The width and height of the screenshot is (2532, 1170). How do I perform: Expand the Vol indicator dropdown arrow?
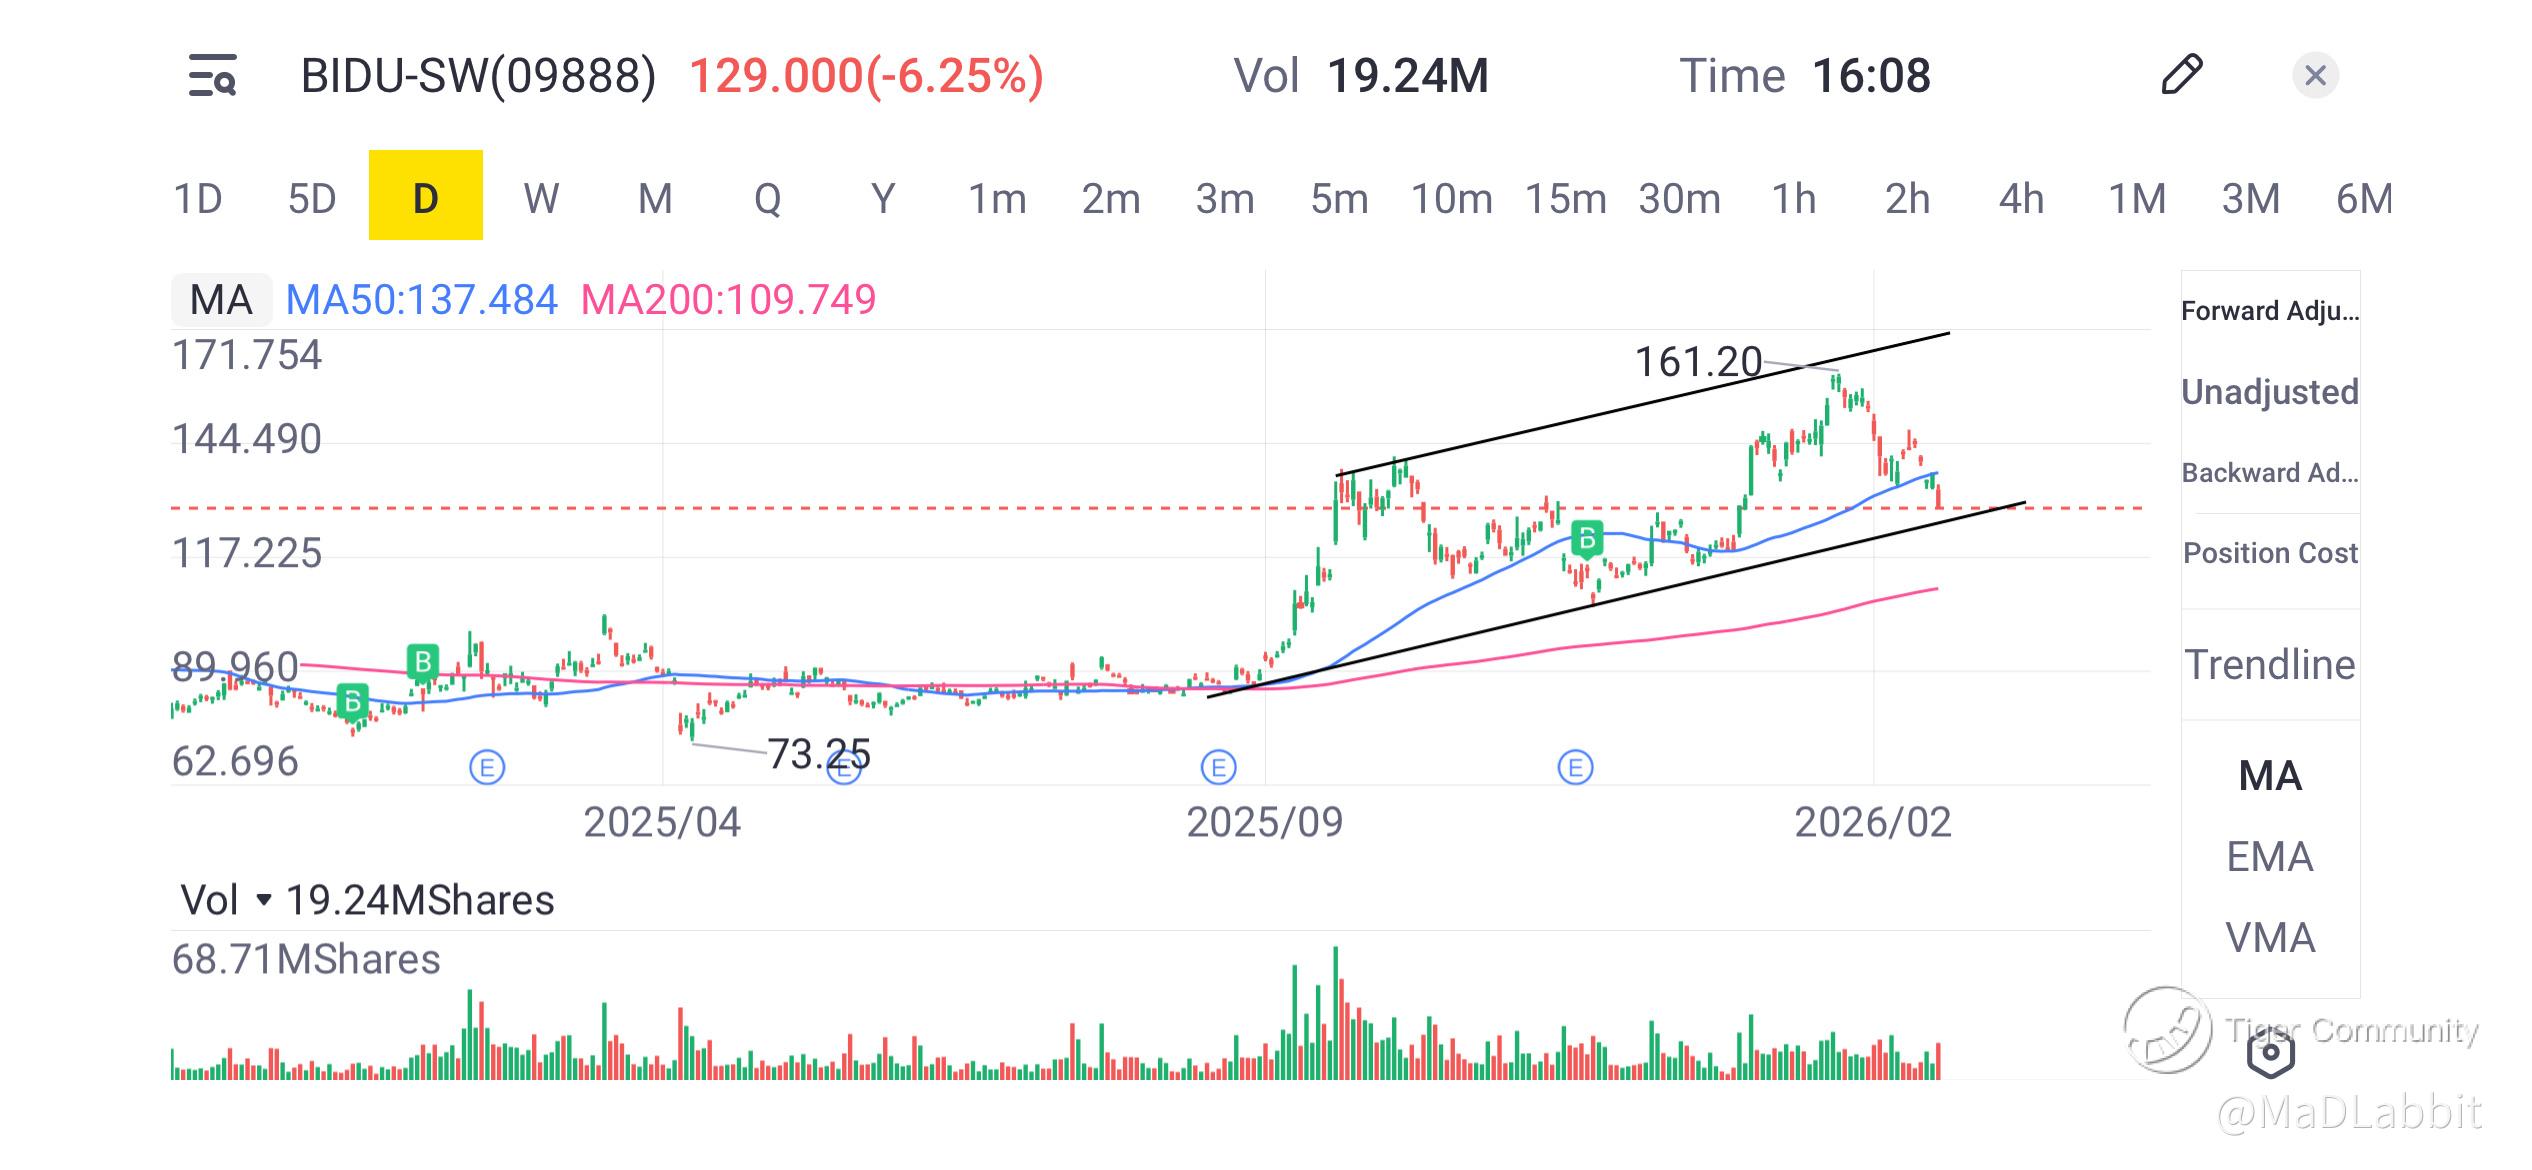tap(263, 900)
